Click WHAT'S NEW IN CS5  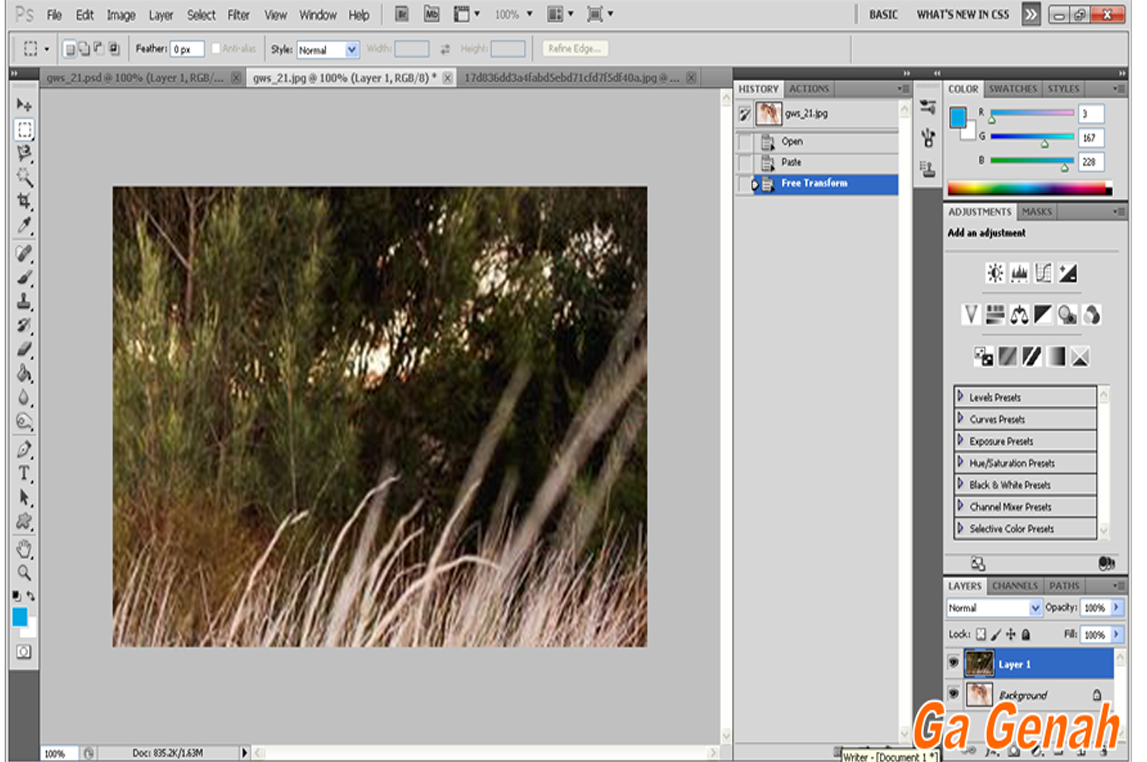coord(963,15)
